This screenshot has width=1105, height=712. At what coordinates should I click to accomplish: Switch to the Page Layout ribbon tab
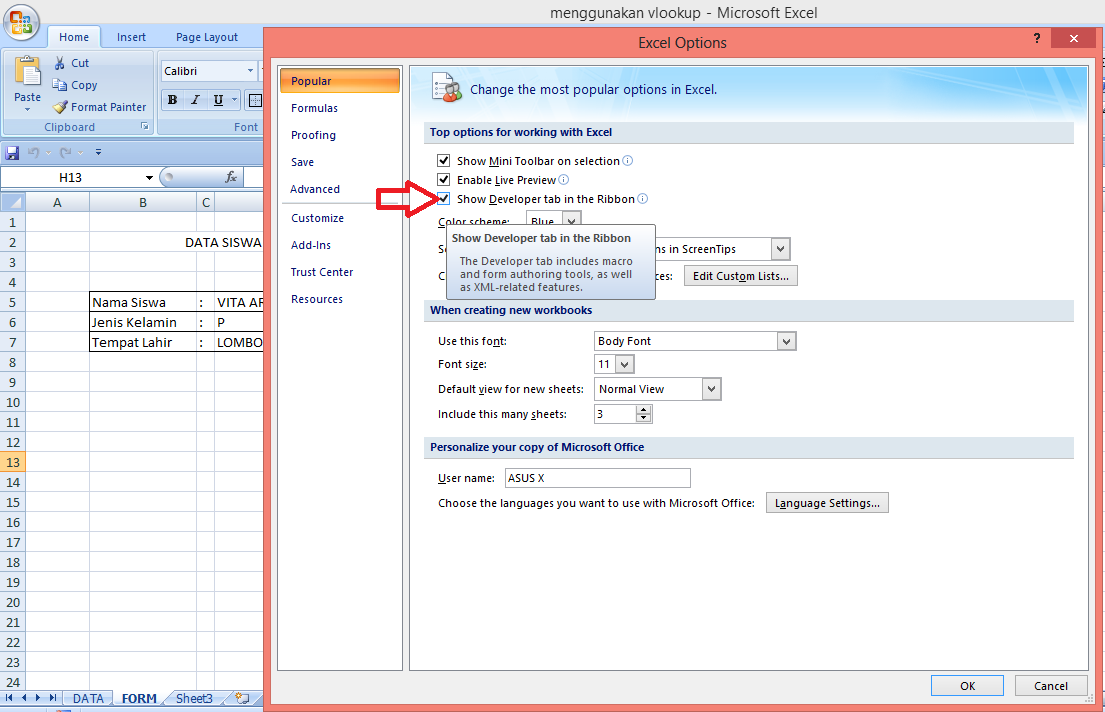coord(206,37)
